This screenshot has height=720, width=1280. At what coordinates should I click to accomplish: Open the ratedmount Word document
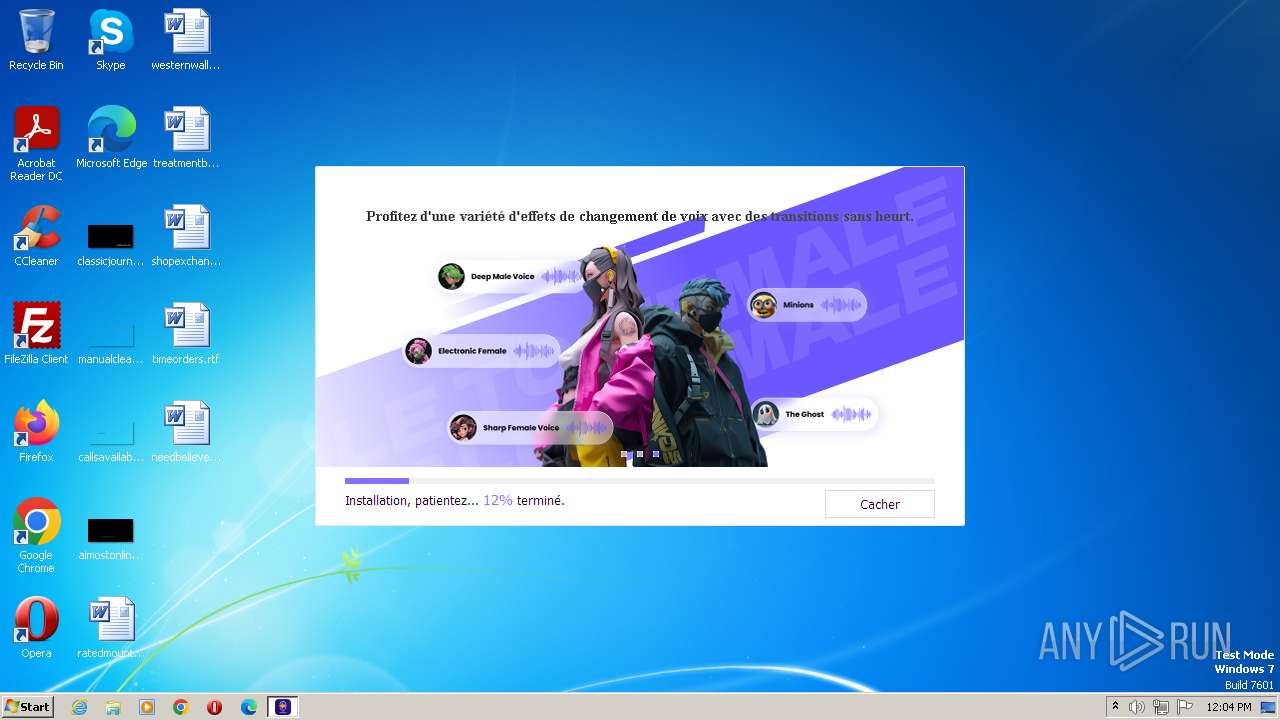point(111,628)
